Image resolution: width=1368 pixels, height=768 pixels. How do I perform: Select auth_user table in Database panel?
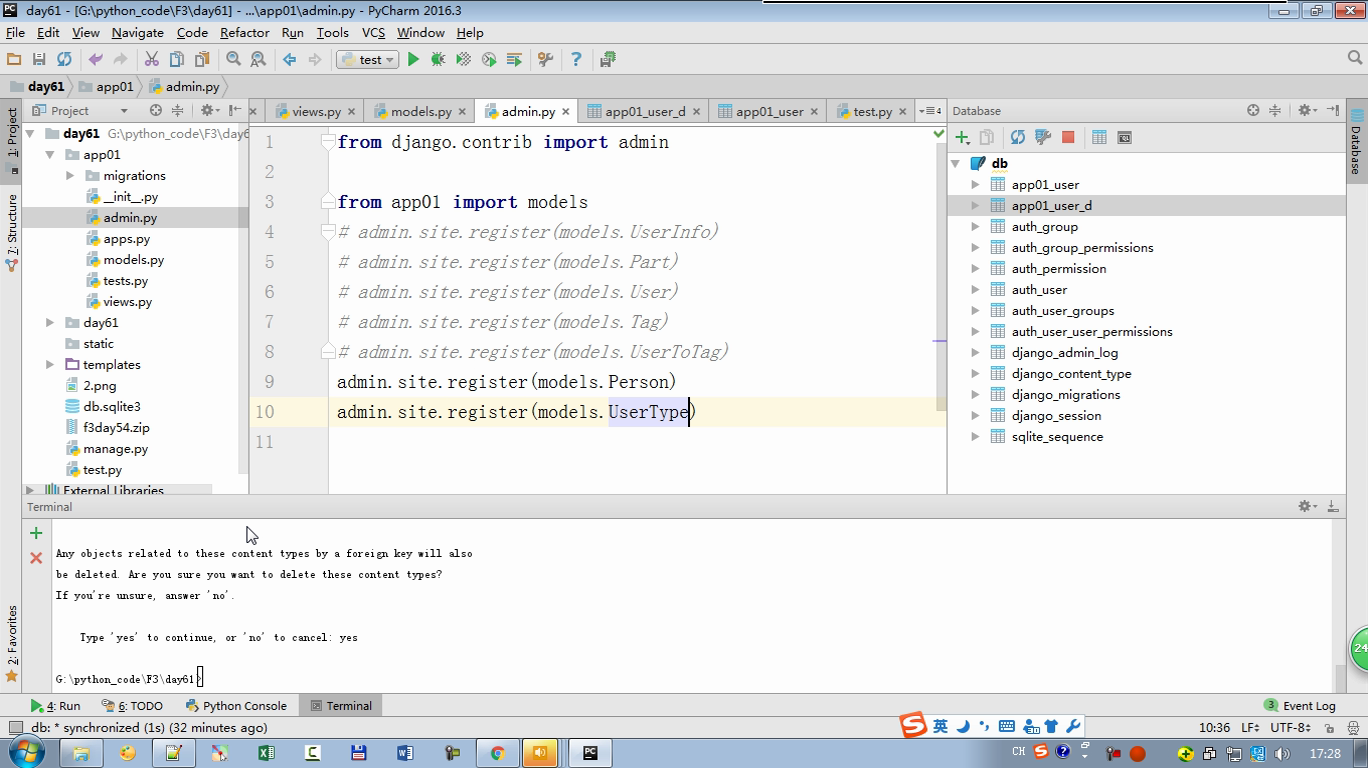click(x=1039, y=290)
